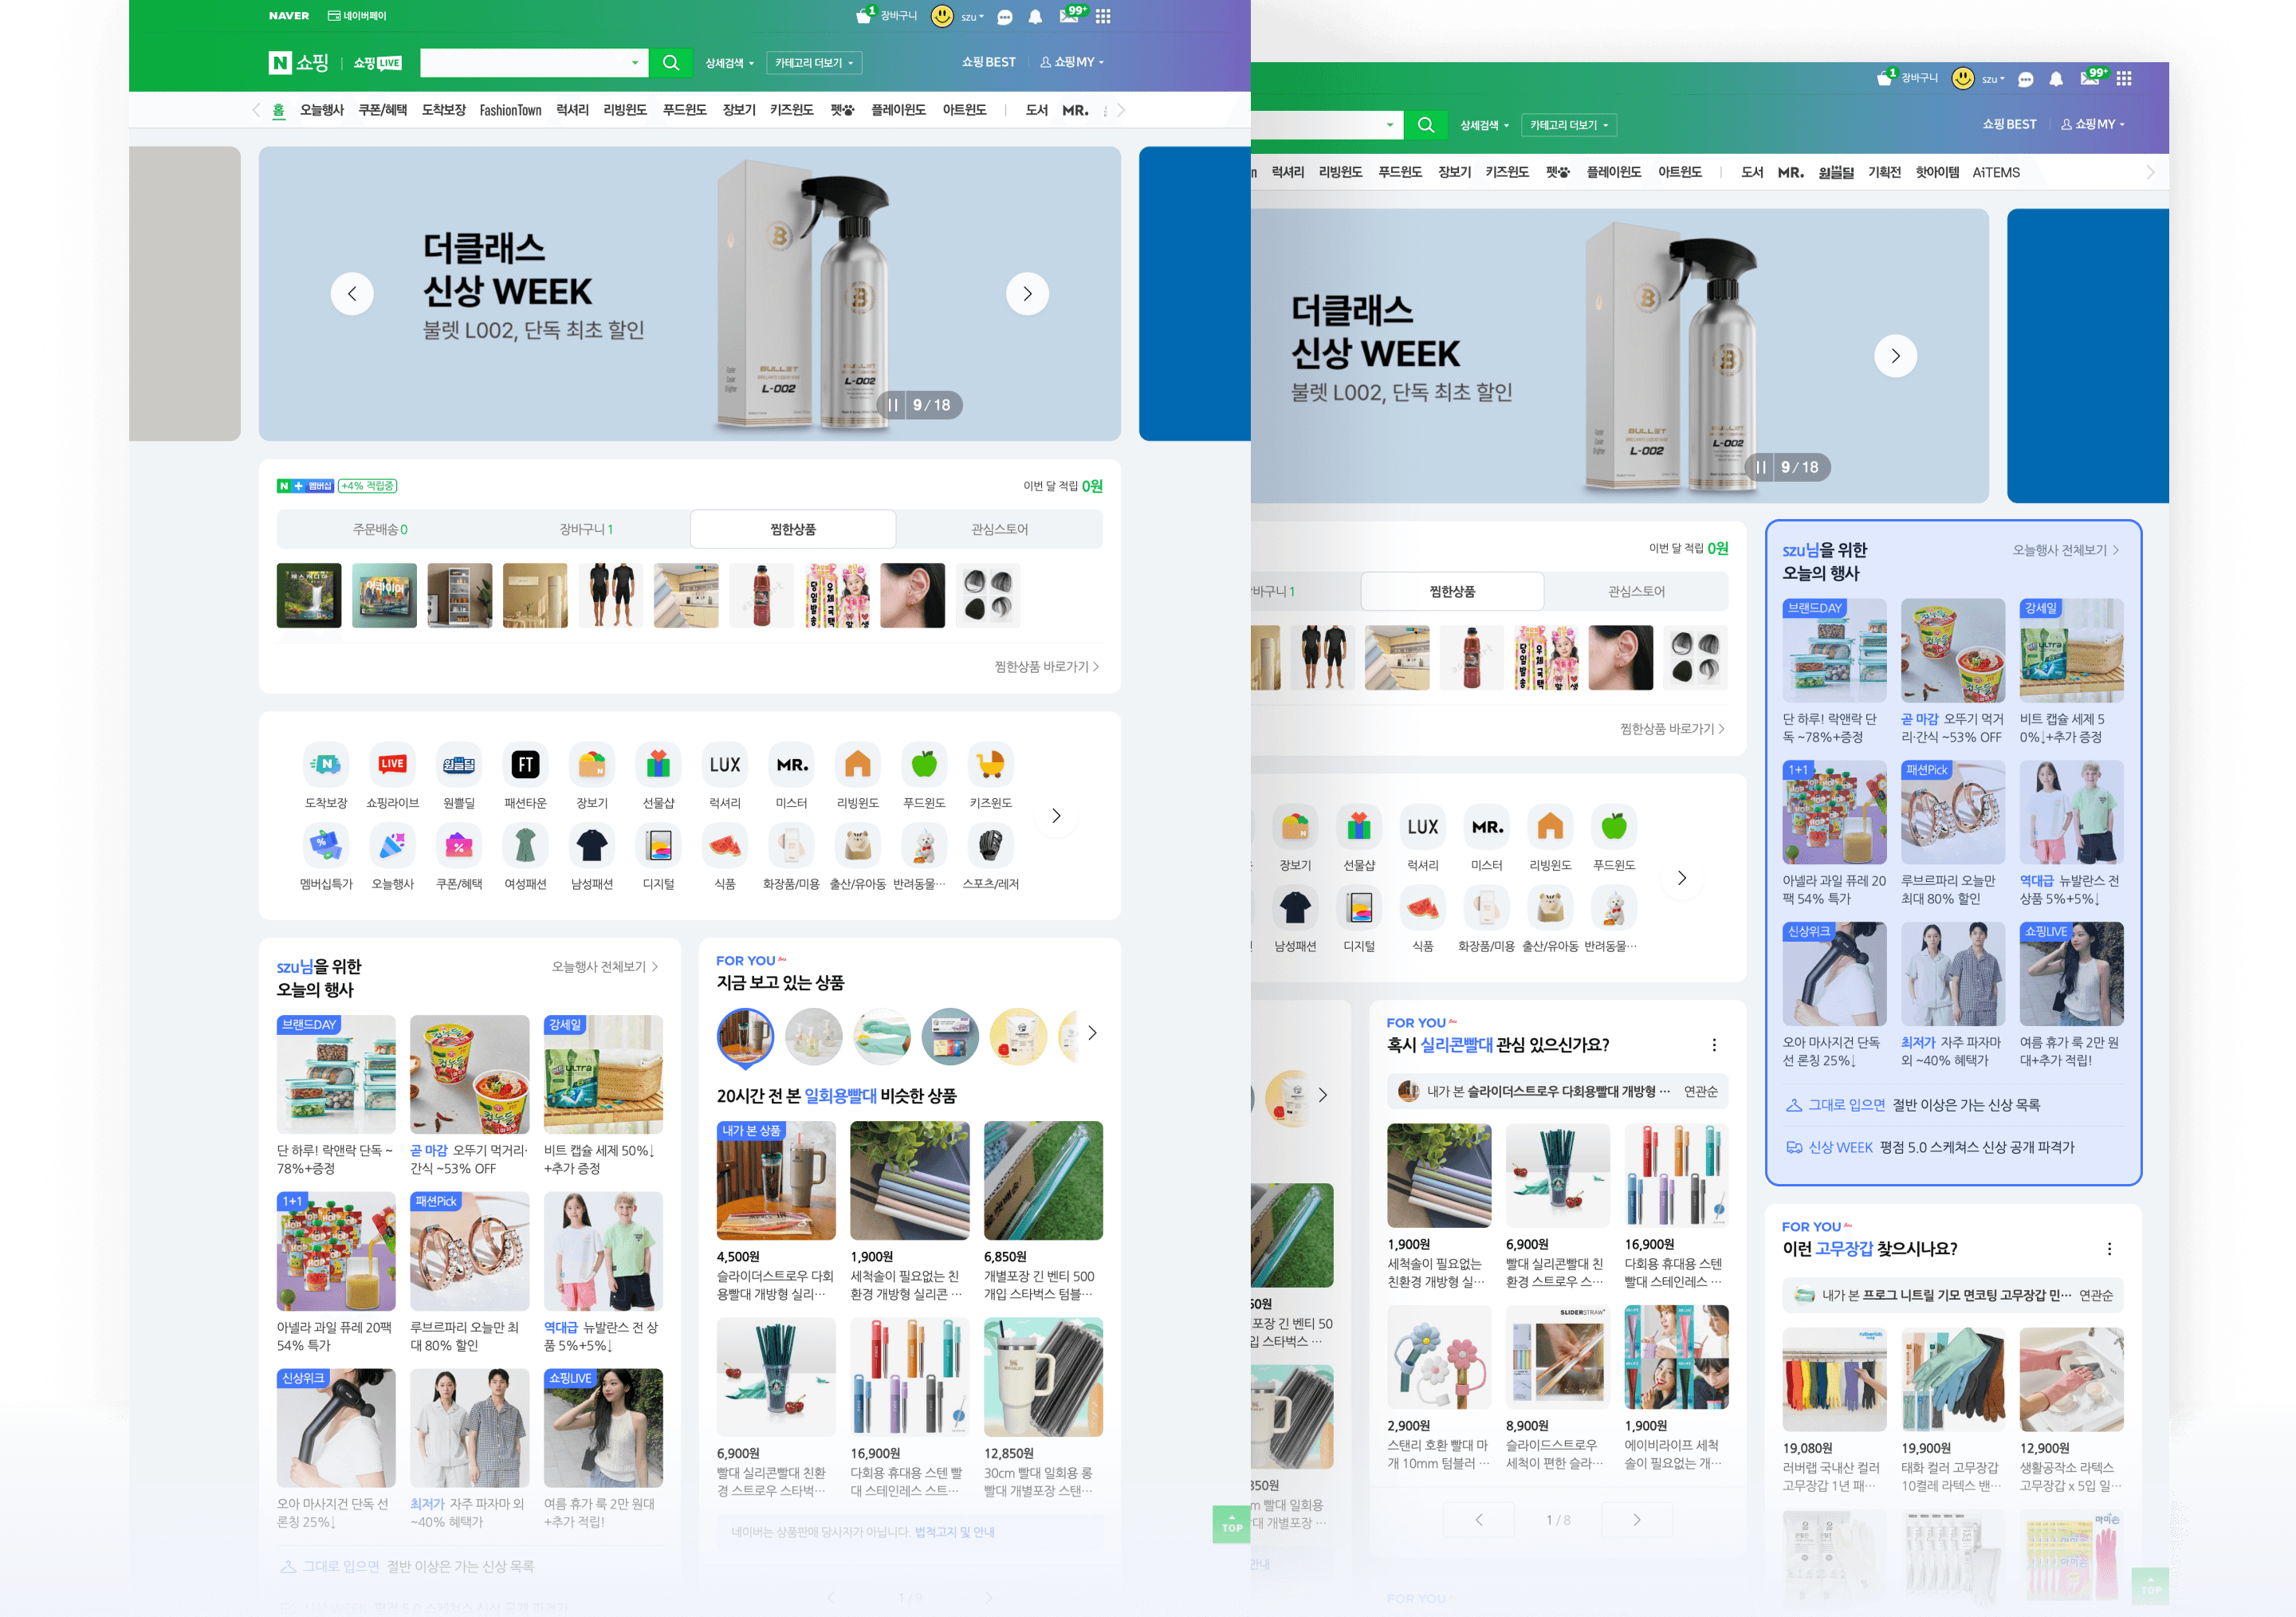Show the previous banner slide in the front window
This screenshot has height=1617, width=2296.
pos(352,294)
